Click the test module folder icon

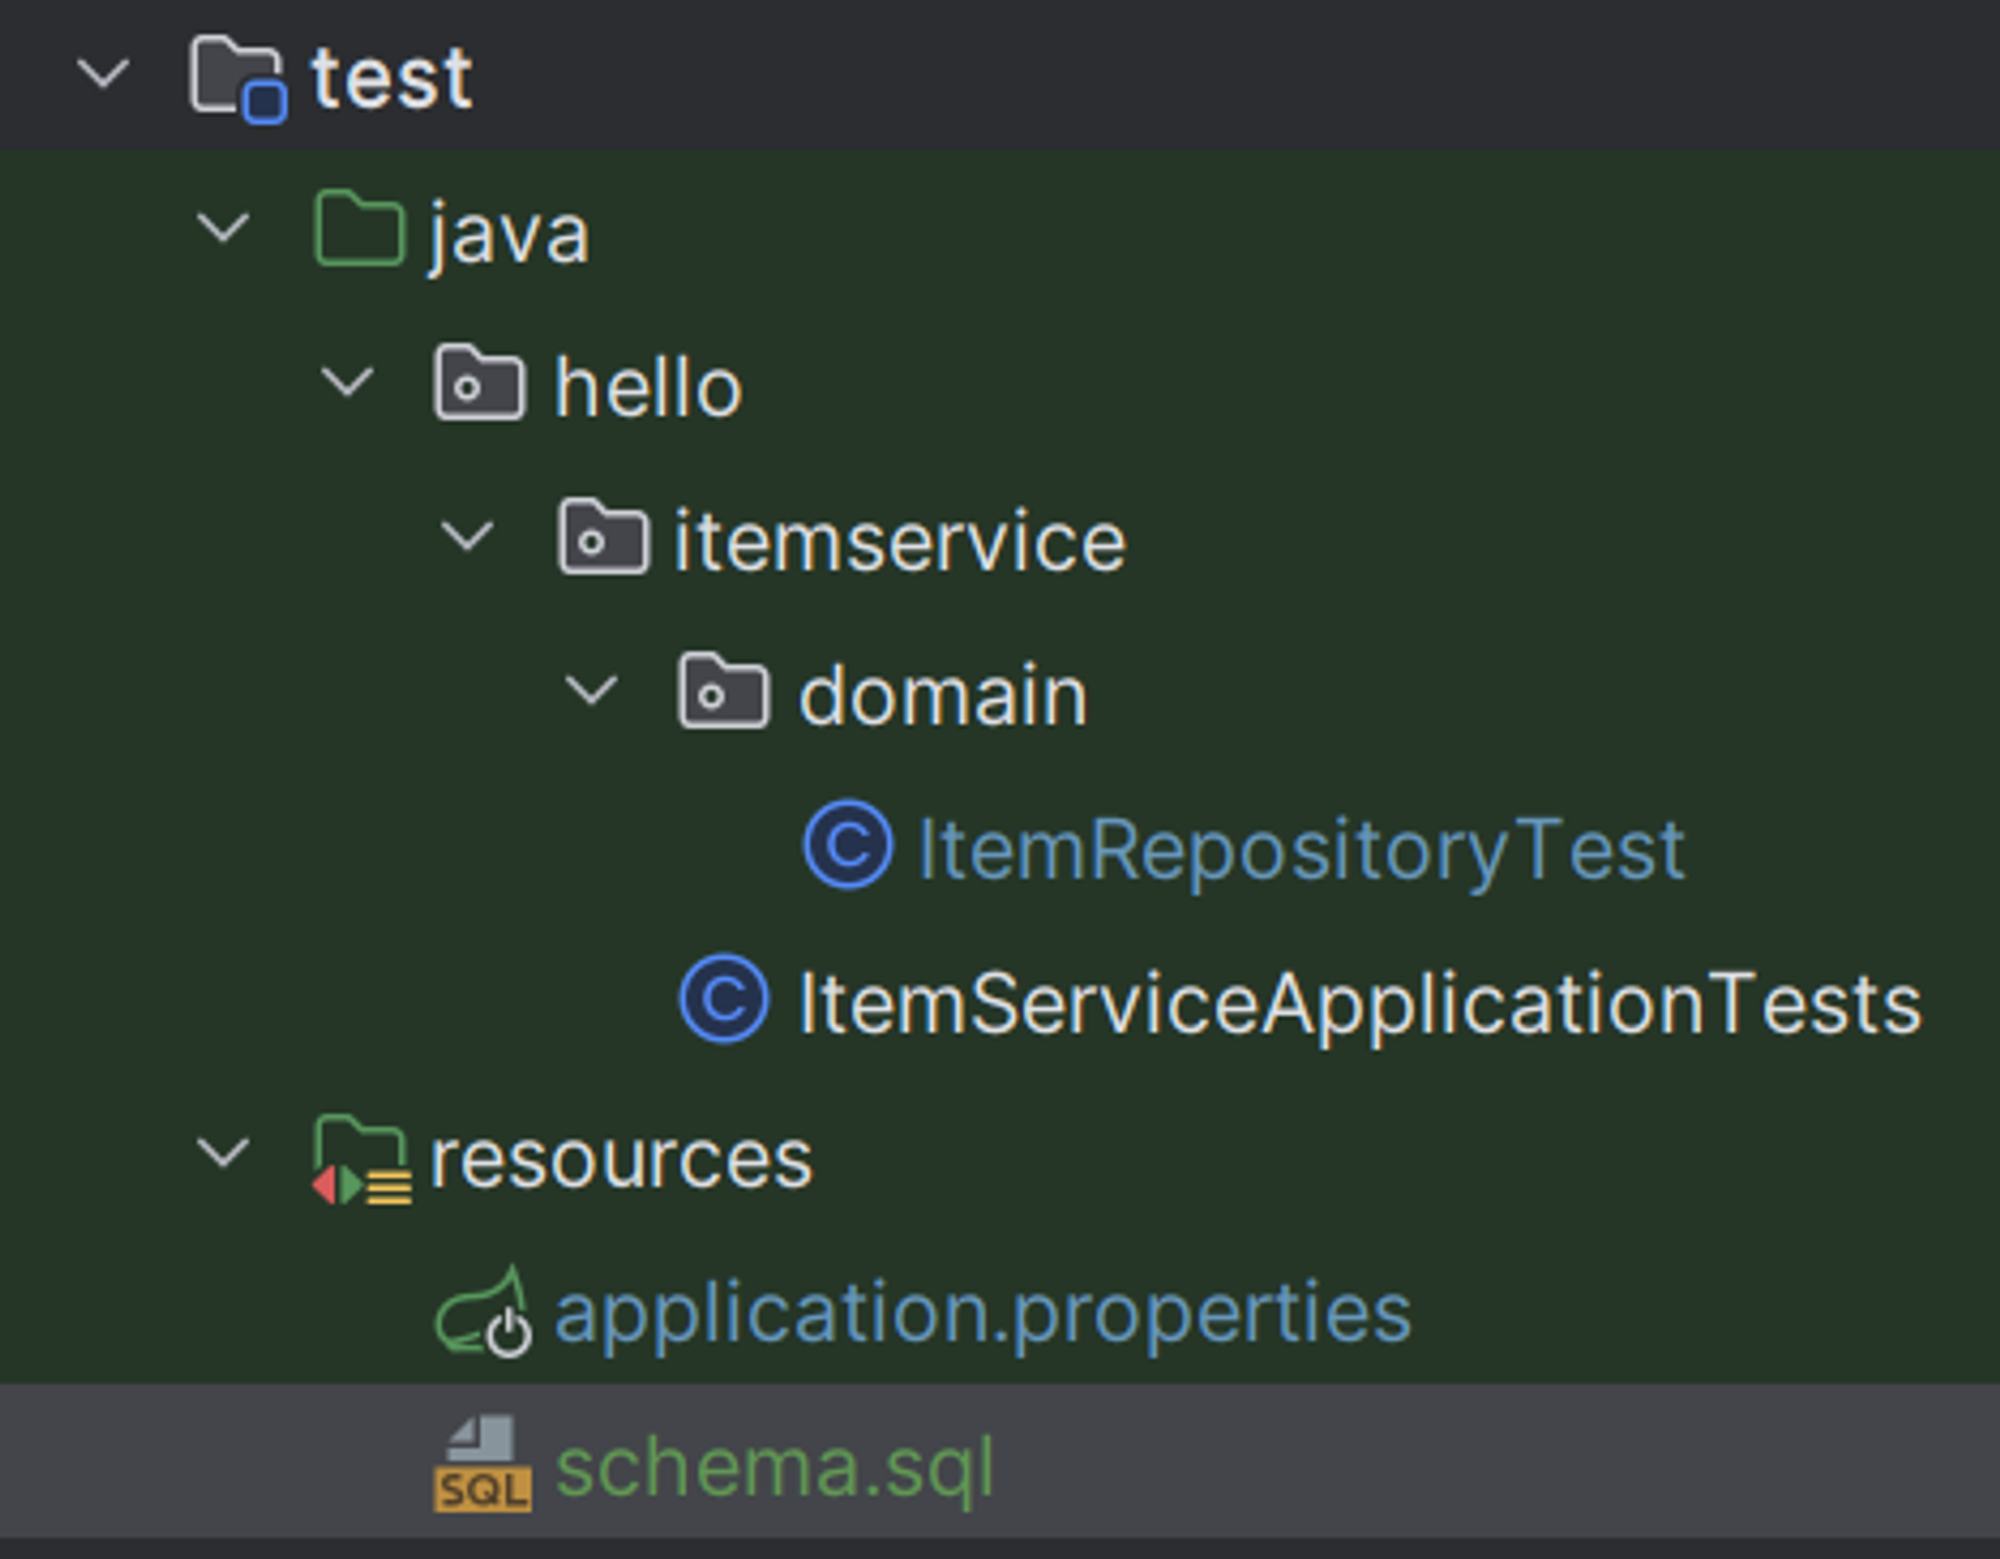click(x=237, y=77)
